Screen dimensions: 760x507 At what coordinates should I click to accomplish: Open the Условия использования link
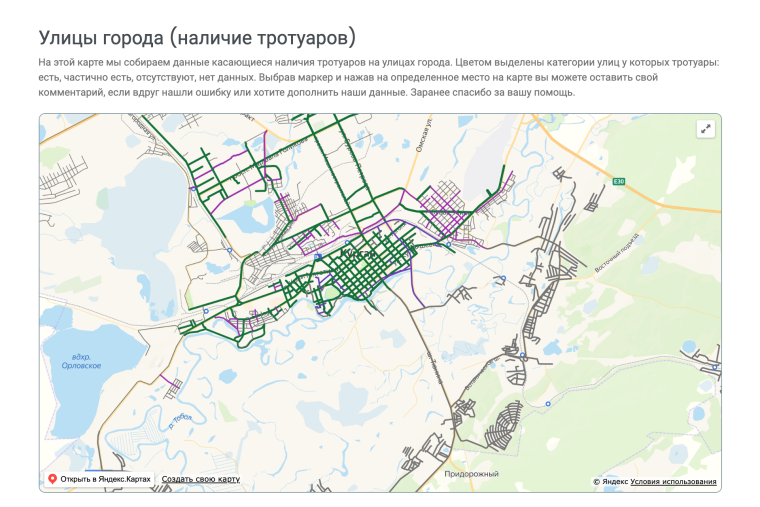pyautogui.click(x=673, y=481)
